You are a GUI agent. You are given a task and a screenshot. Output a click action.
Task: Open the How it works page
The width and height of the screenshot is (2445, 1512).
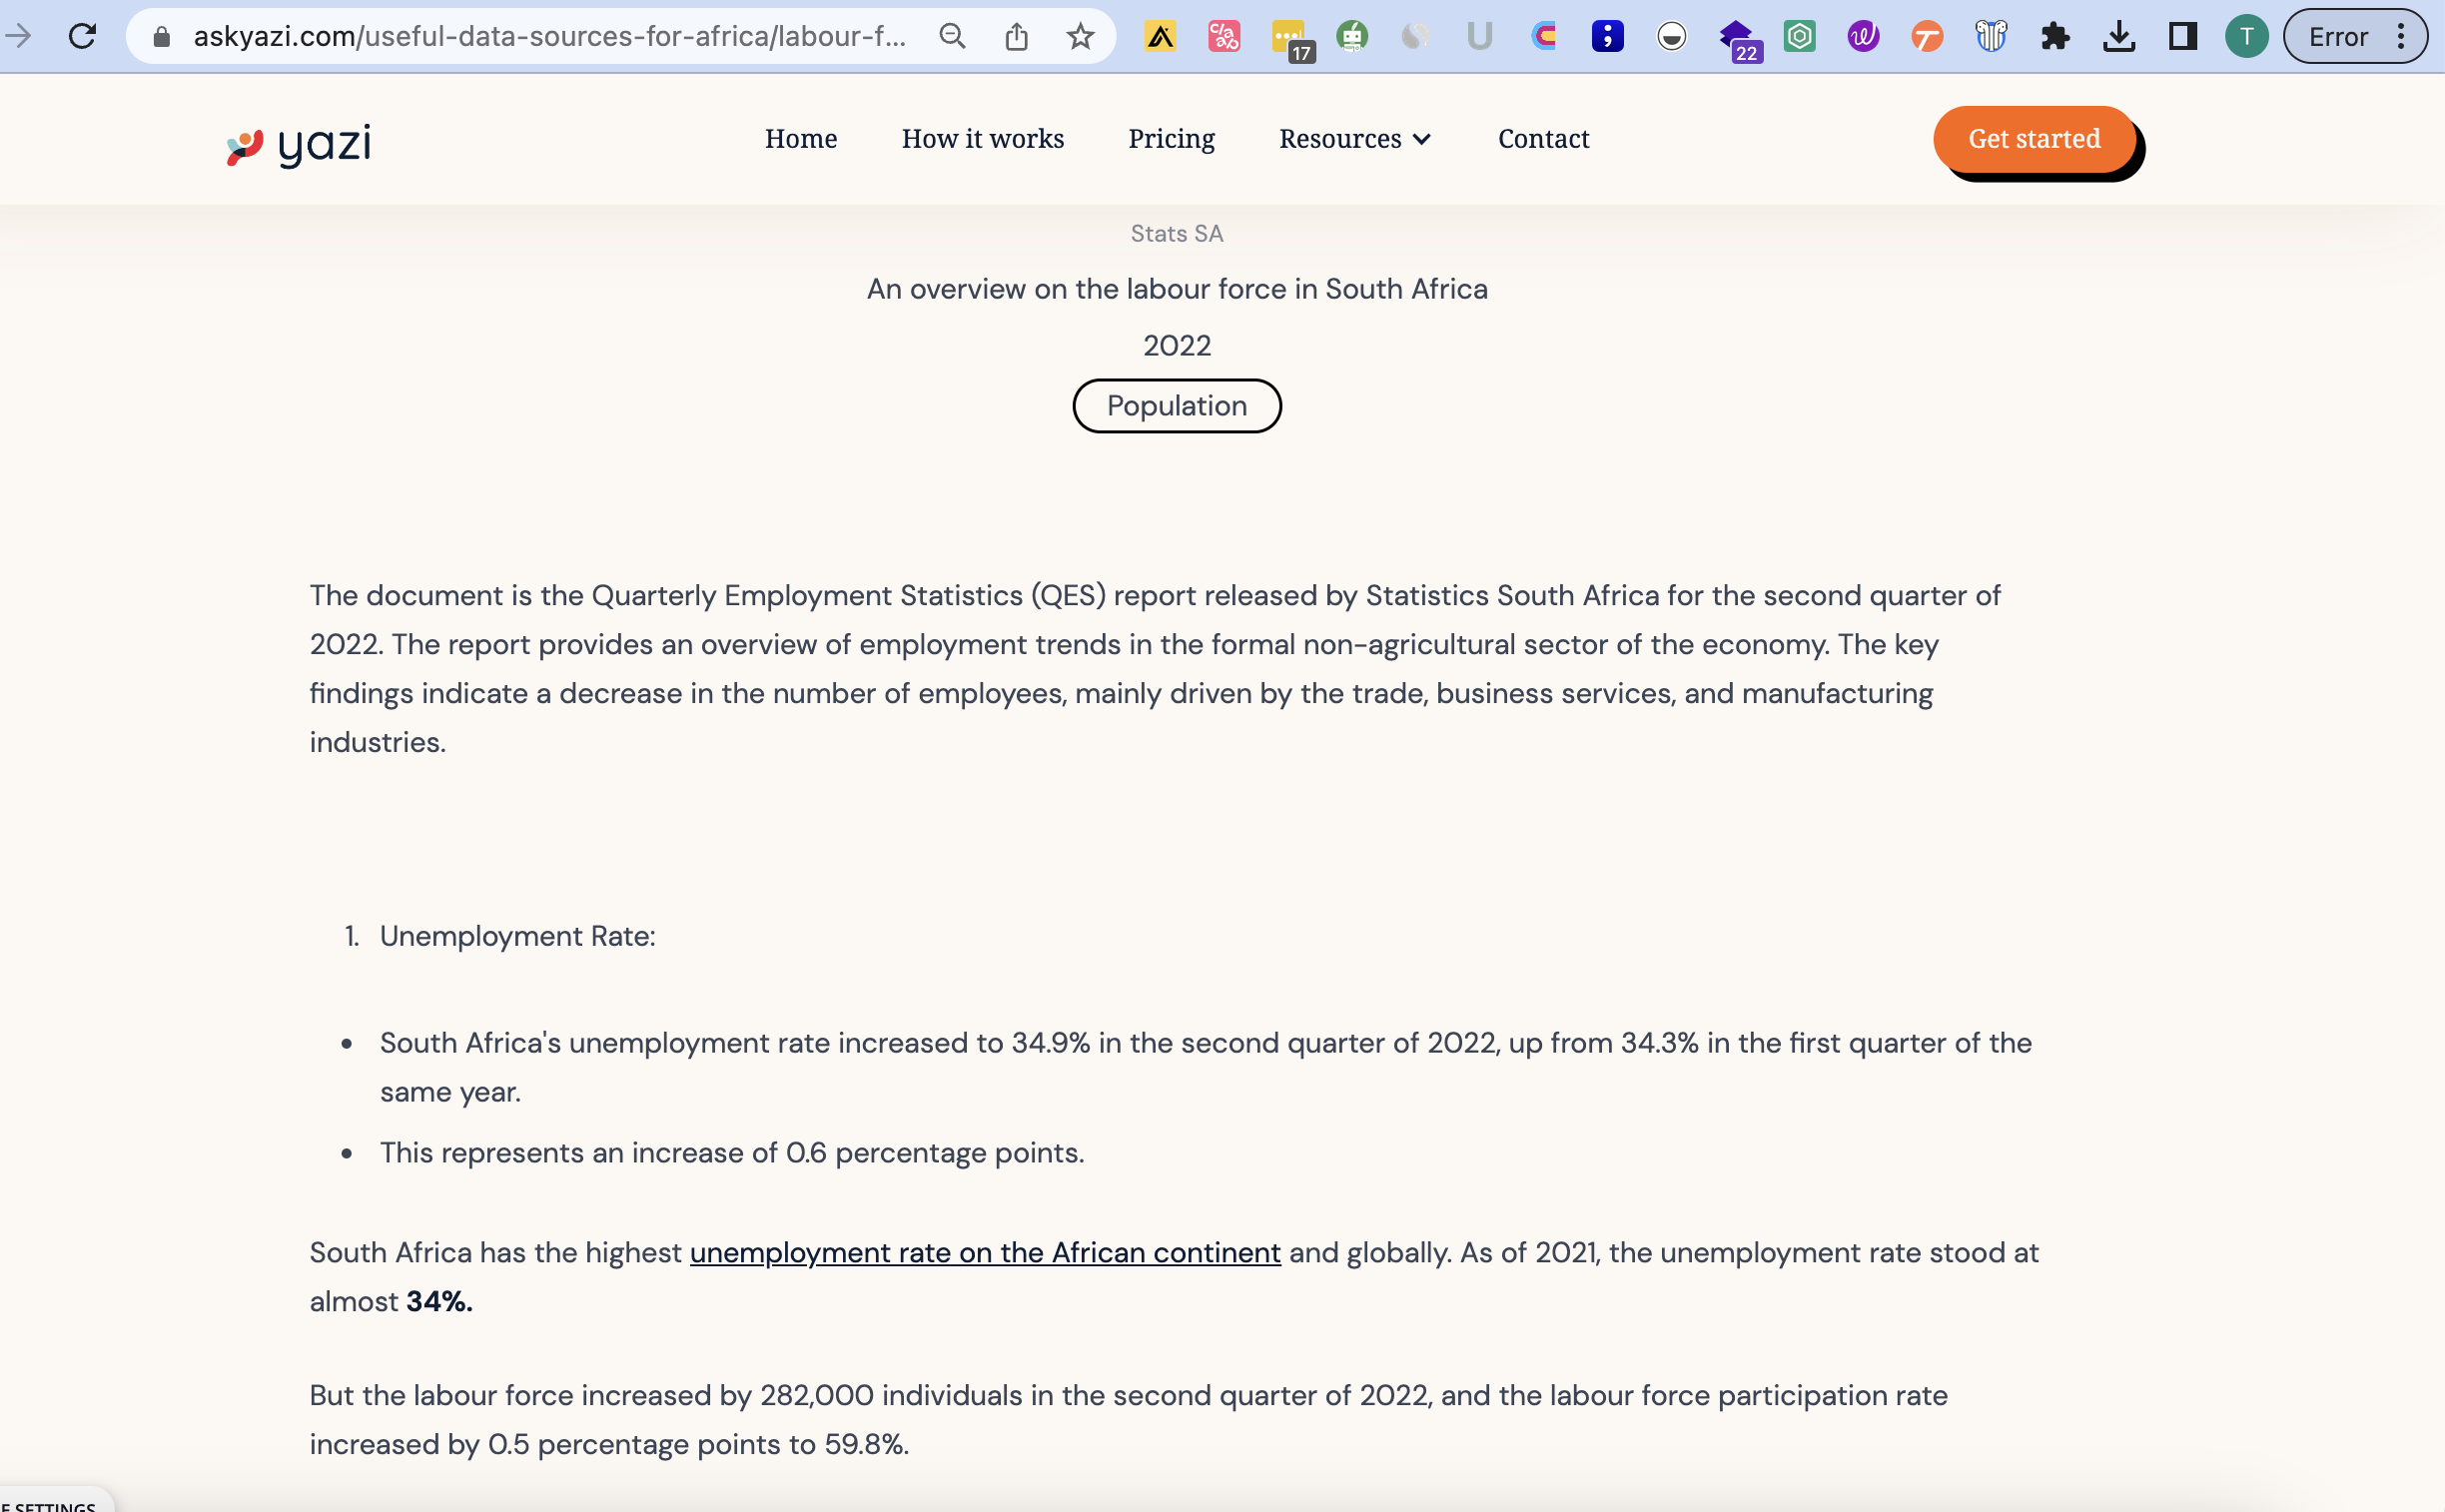(x=982, y=139)
